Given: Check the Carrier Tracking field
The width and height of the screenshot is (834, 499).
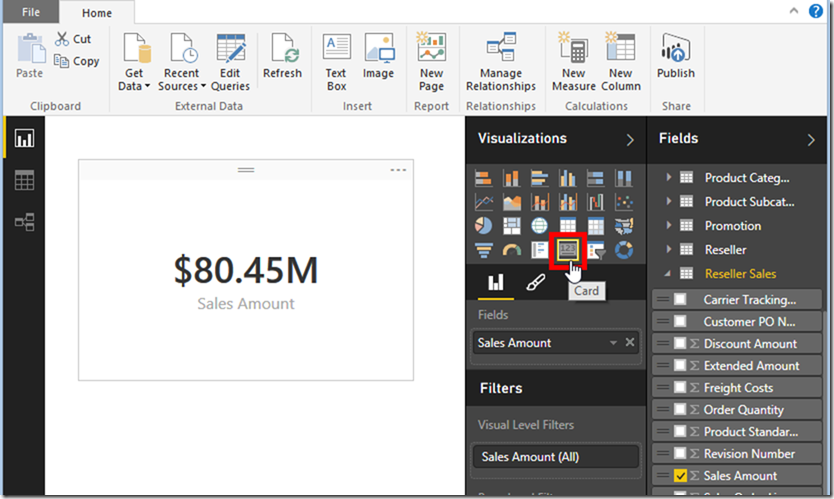Looking at the screenshot, I should [680, 300].
